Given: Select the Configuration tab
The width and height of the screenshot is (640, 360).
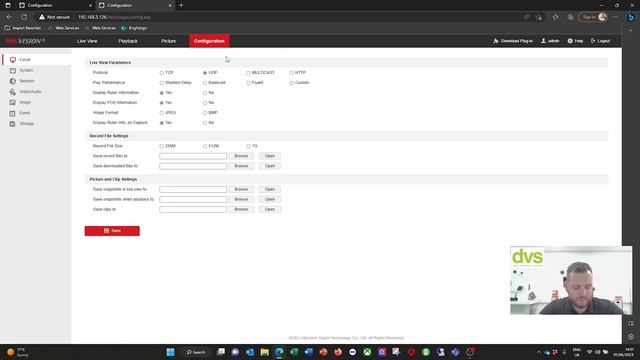Looking at the screenshot, I should click(209, 41).
